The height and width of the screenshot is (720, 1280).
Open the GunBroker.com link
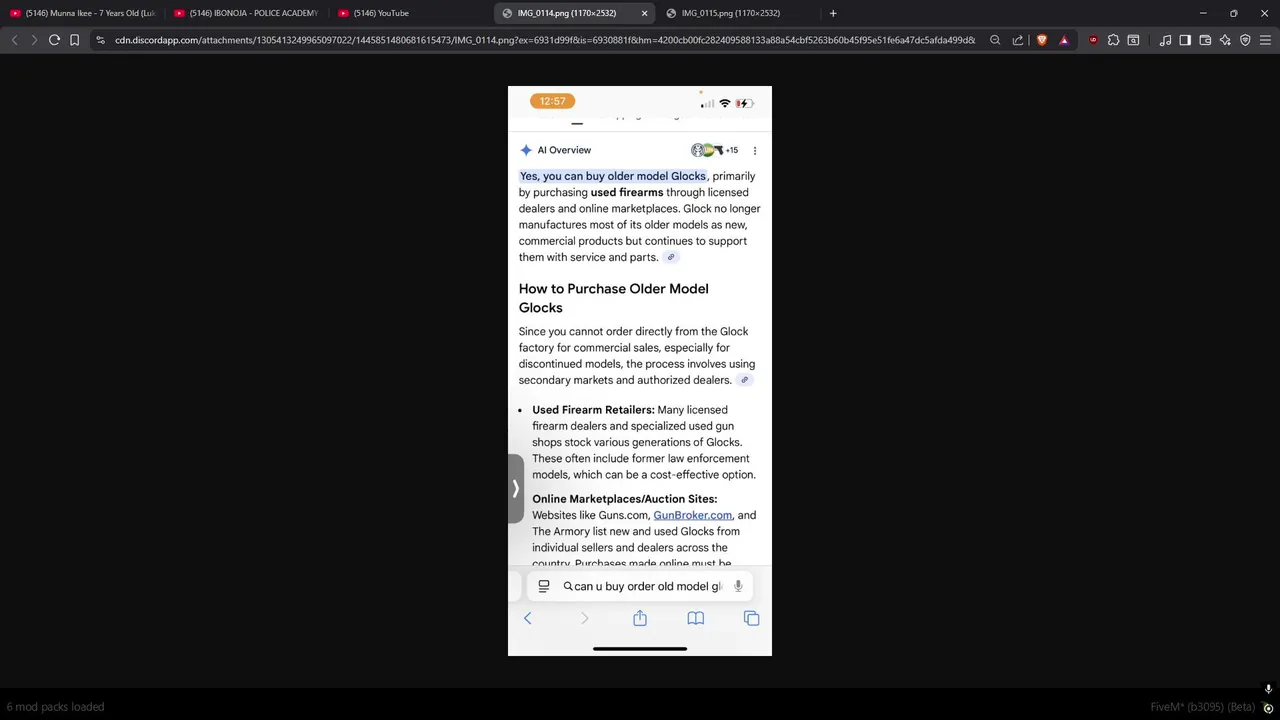click(x=692, y=515)
